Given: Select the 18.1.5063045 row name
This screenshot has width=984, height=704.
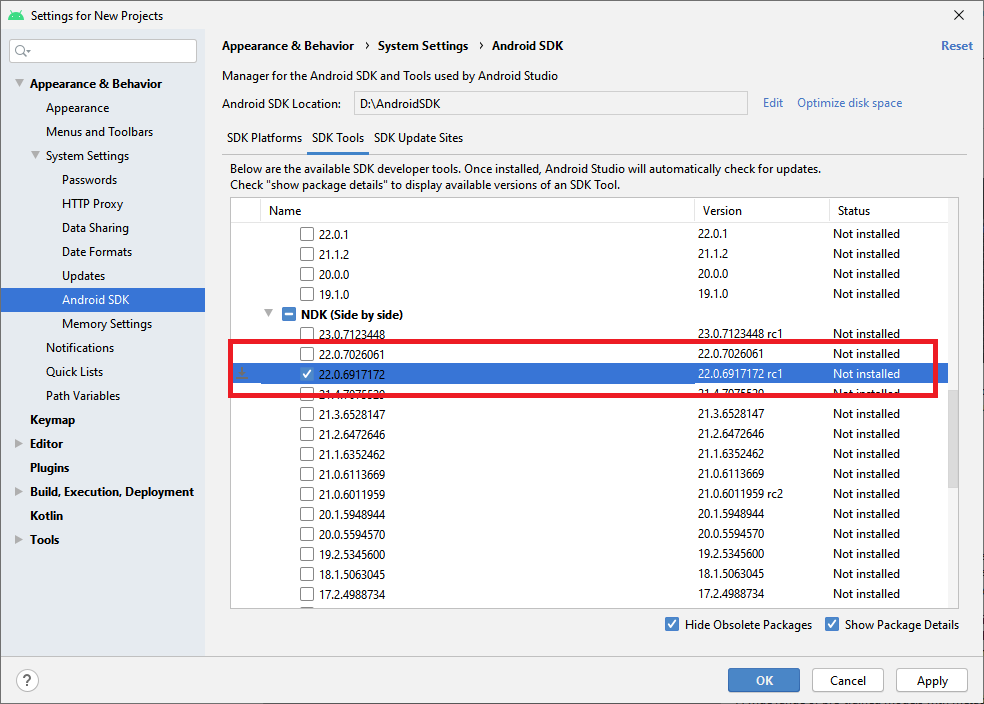Looking at the screenshot, I should pos(351,574).
